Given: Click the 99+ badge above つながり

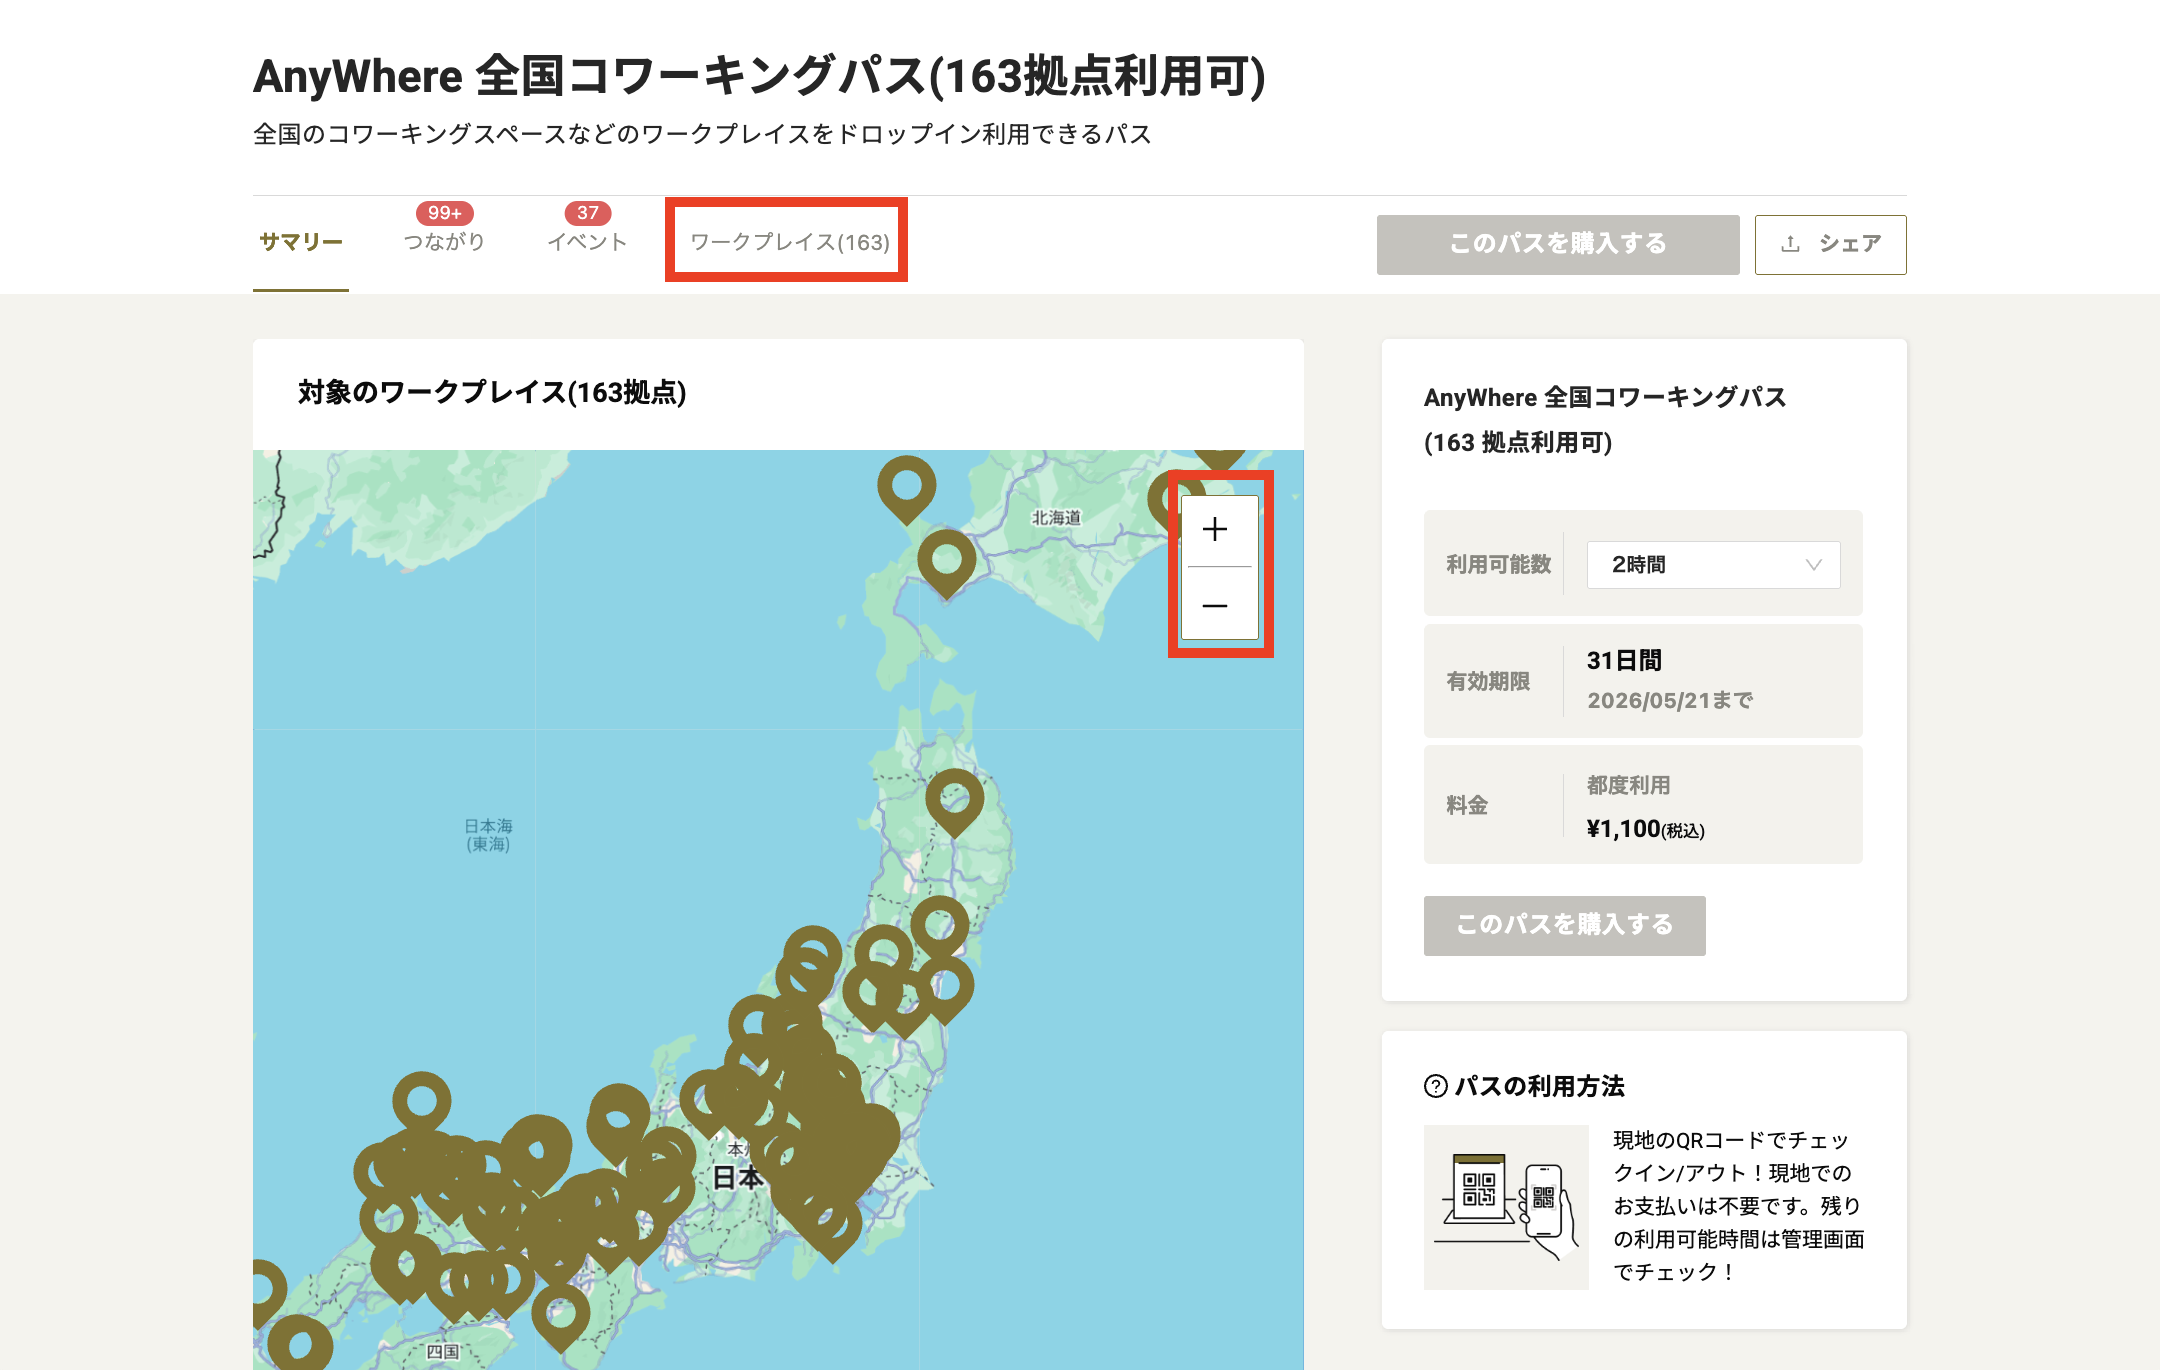Looking at the screenshot, I should coord(444,212).
